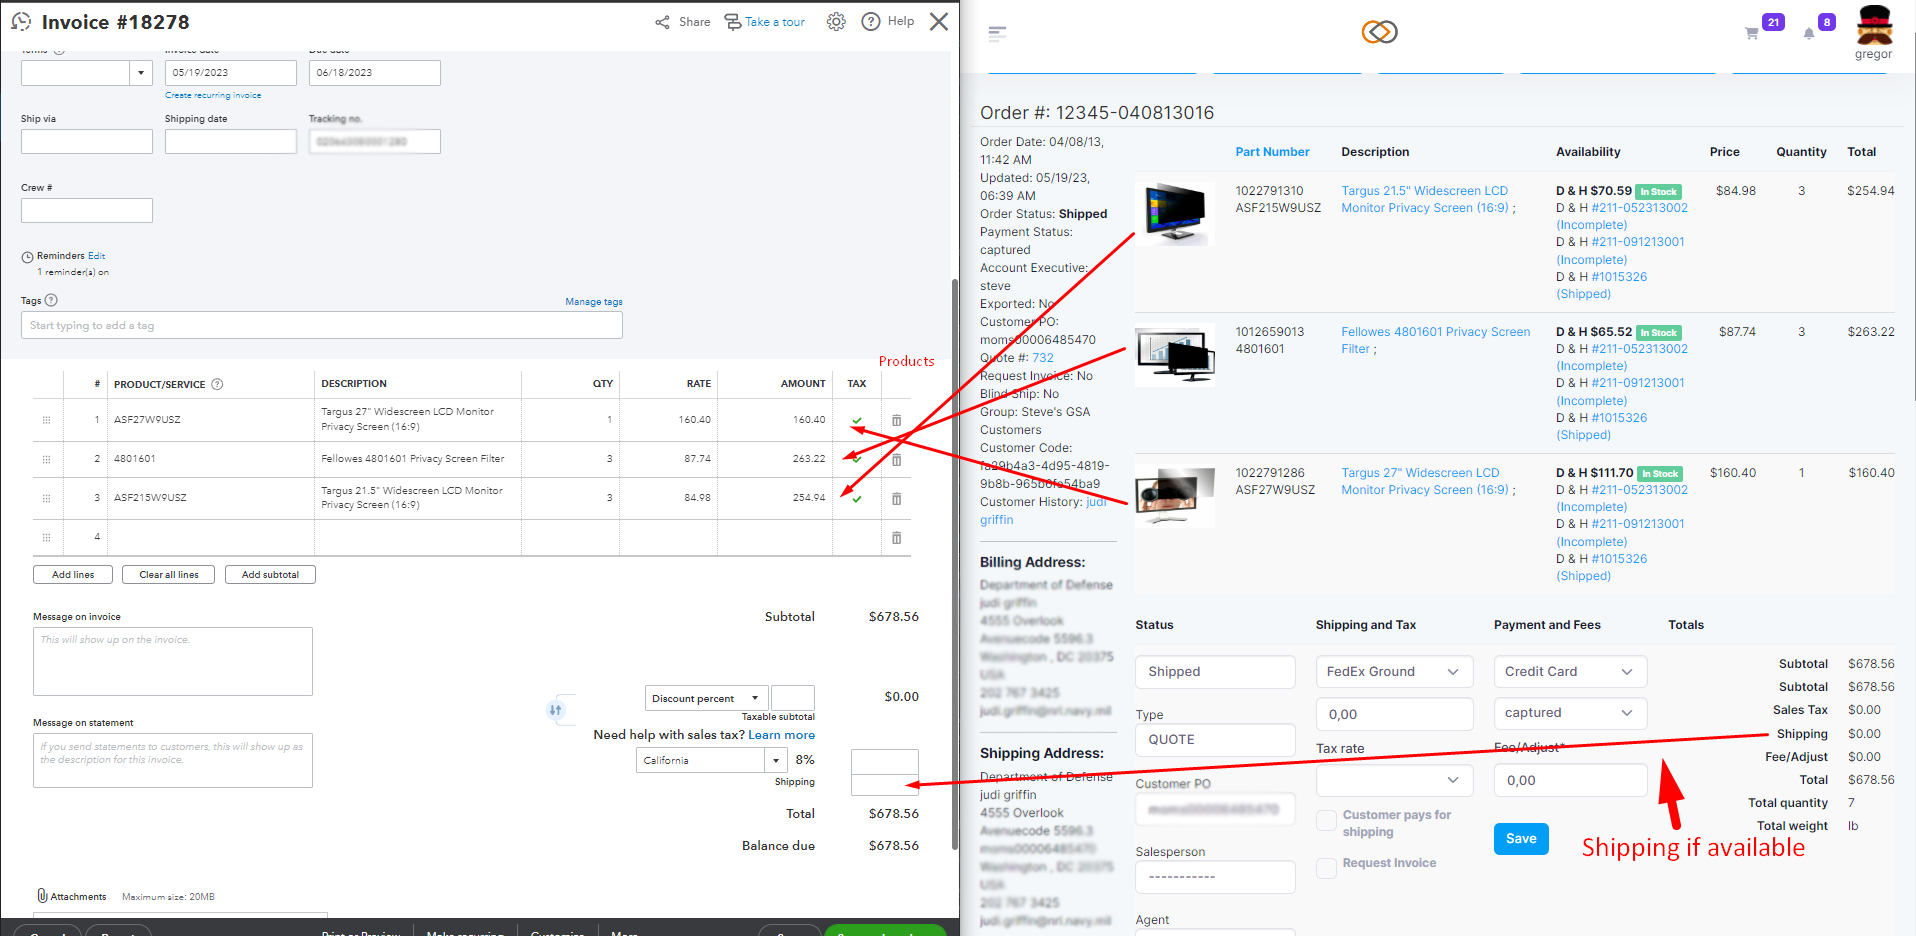Open notifications bell icon
Screen dimensions: 1916x936
1808,33
